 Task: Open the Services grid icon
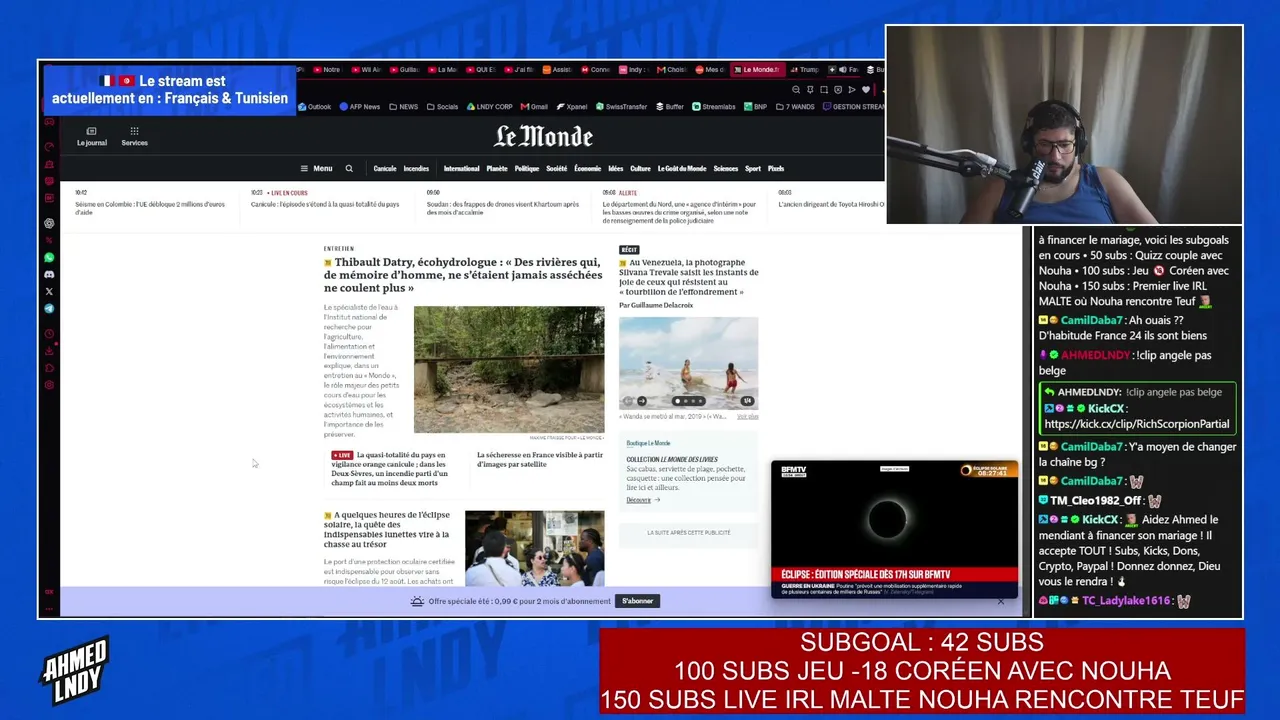(x=134, y=137)
